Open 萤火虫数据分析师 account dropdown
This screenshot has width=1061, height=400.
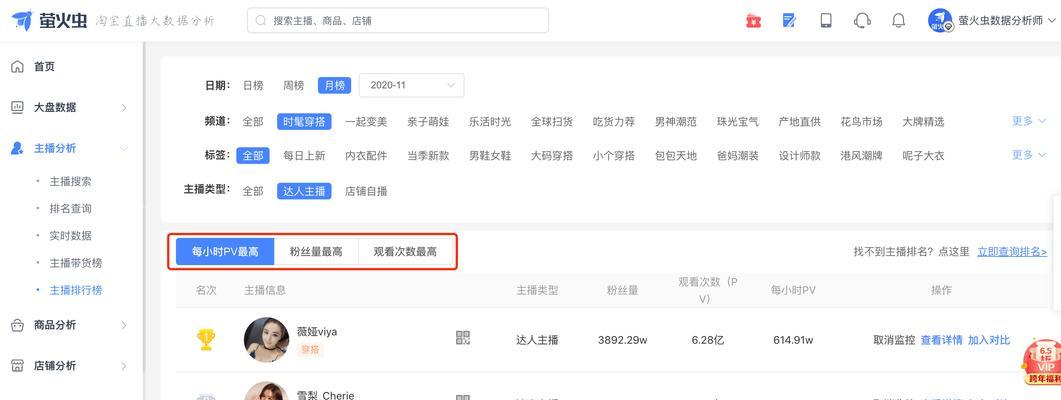[1006, 20]
